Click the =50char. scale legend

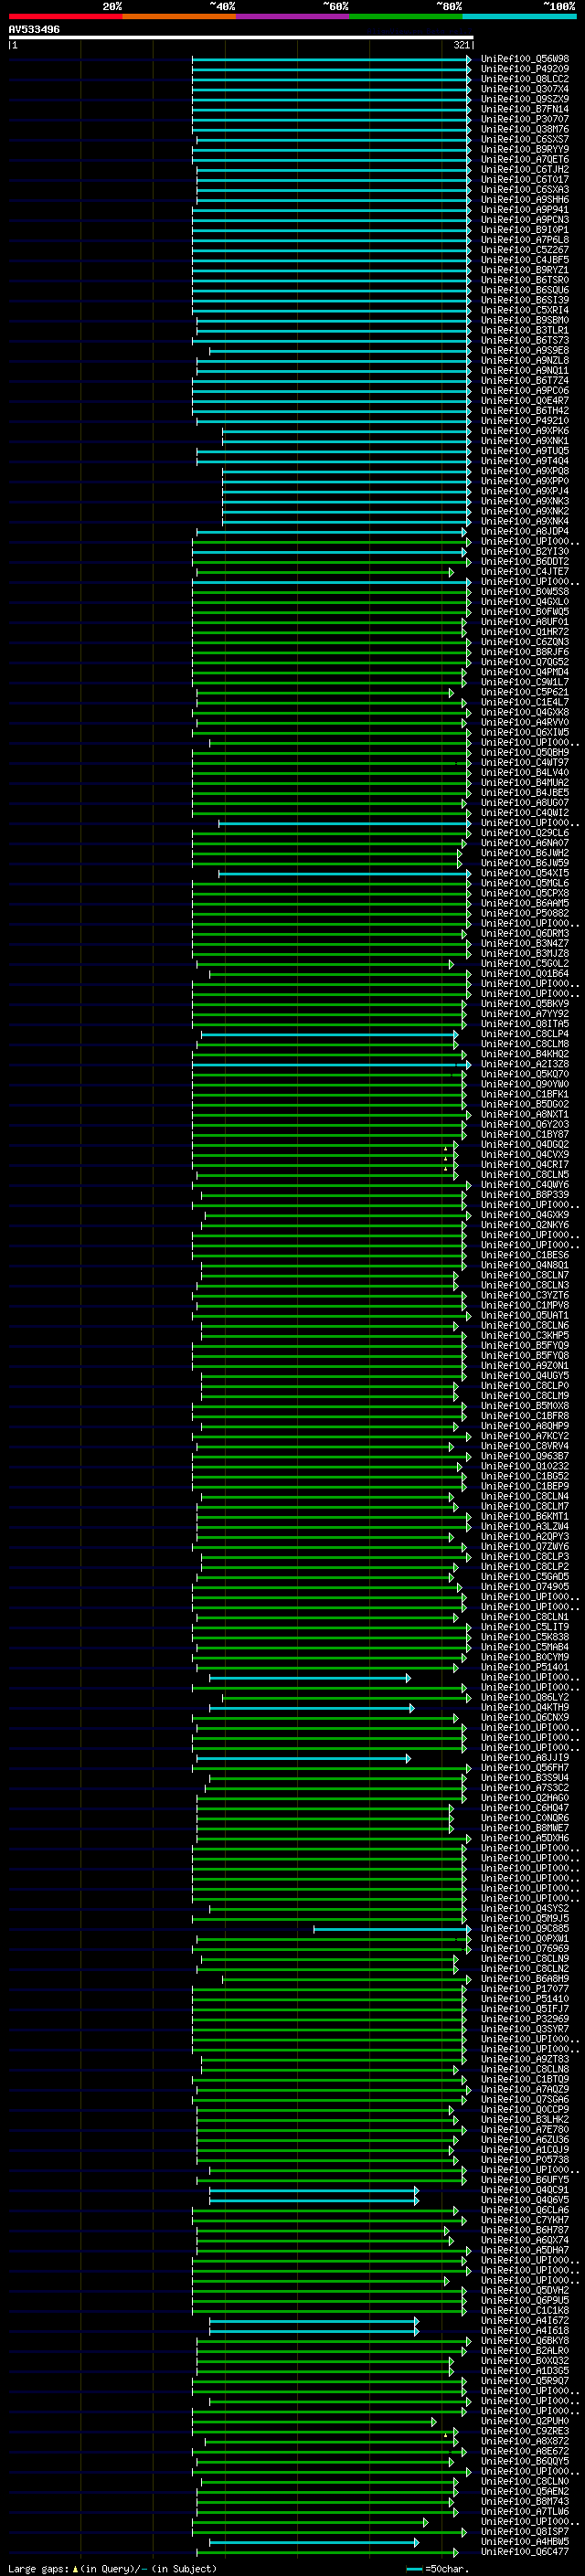pos(438,2569)
